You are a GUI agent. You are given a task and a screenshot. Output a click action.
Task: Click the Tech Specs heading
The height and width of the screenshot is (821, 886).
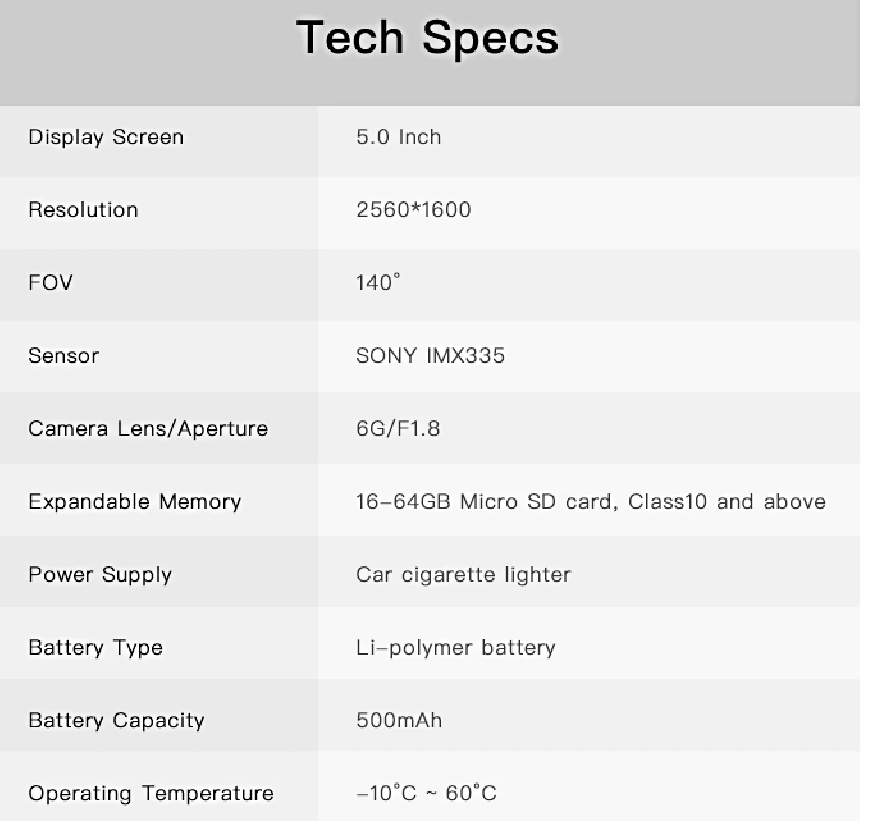coord(428,39)
